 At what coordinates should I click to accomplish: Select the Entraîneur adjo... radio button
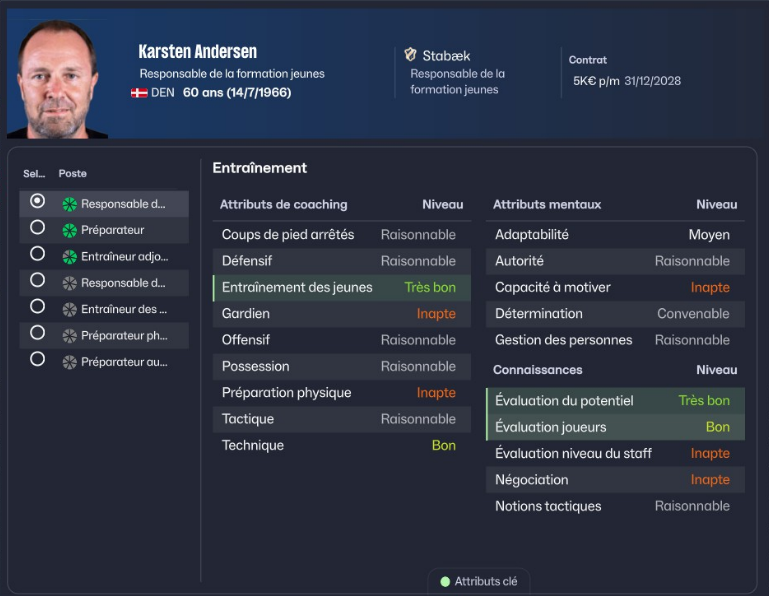[38, 254]
